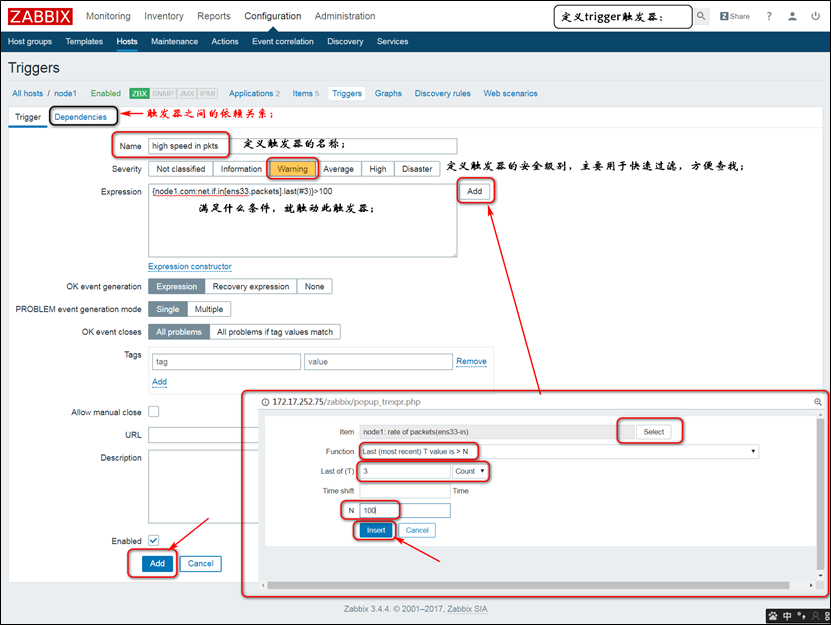Set severity to Not classified
This screenshot has width=831, height=625.
[181, 169]
